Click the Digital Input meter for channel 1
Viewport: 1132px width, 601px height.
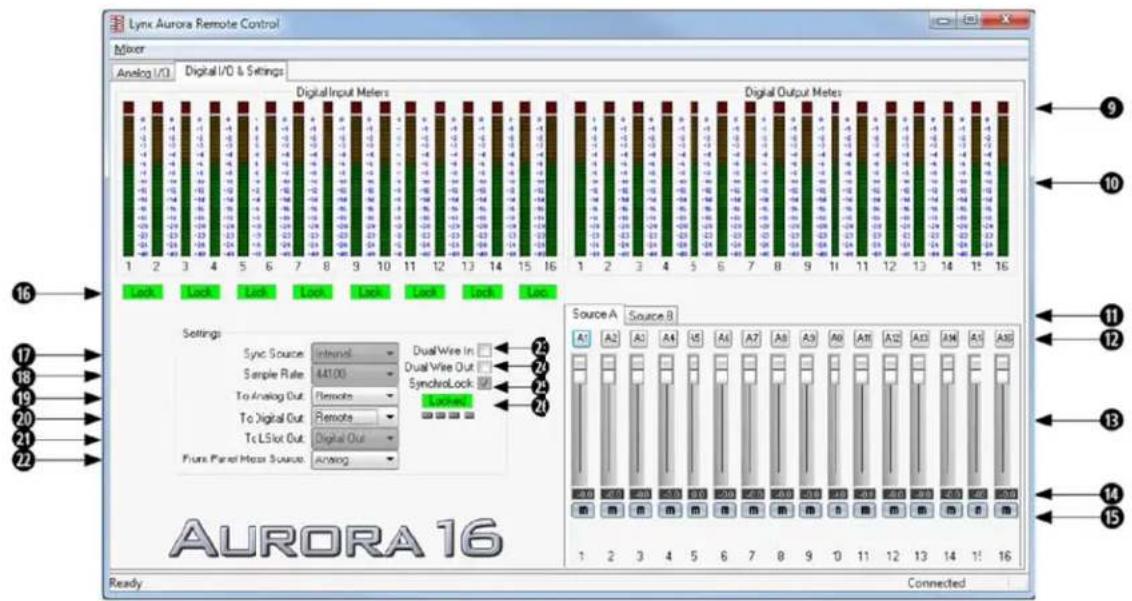coord(129,179)
